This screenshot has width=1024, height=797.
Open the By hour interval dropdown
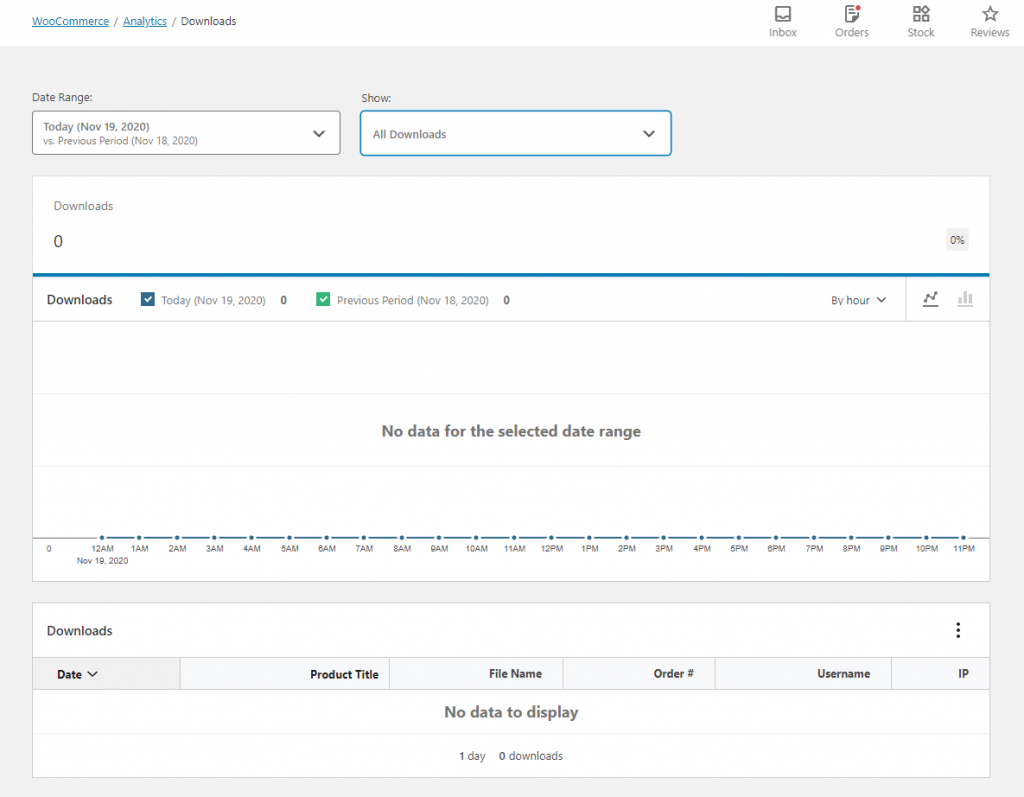point(858,300)
